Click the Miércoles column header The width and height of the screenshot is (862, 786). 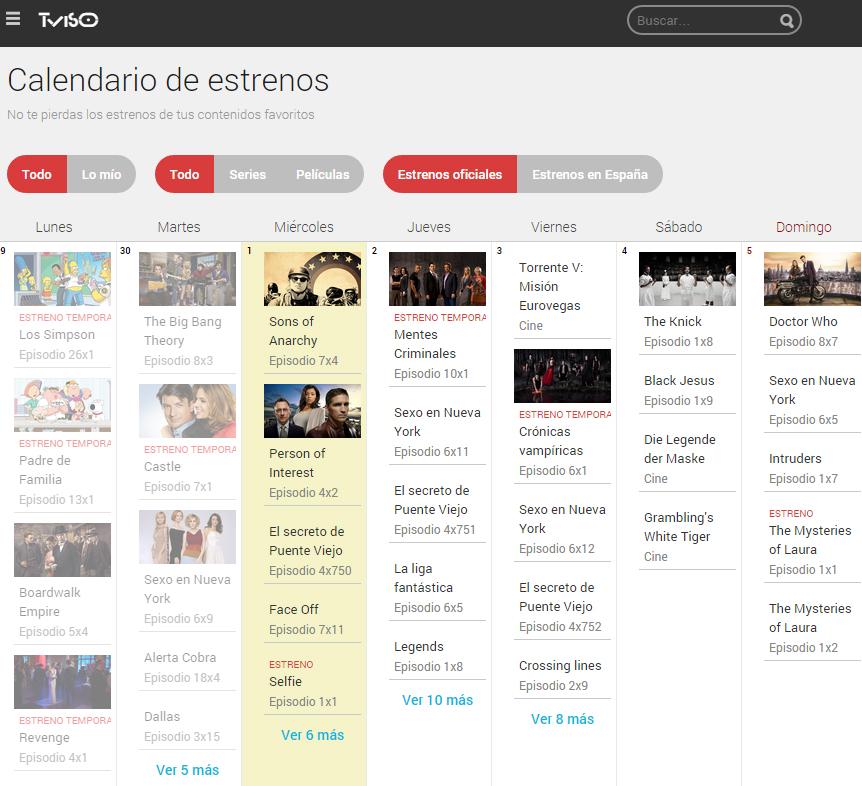coord(303,227)
